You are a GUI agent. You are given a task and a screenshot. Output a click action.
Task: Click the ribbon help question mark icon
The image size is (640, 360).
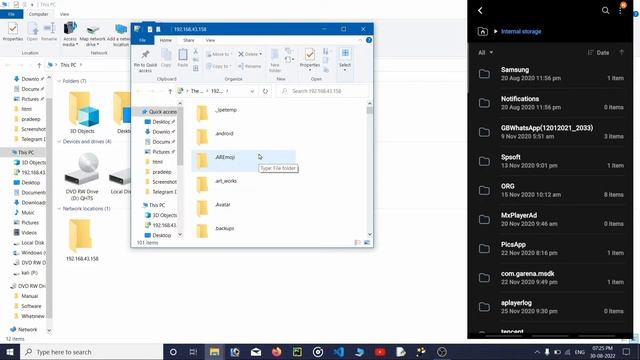pos(369,40)
